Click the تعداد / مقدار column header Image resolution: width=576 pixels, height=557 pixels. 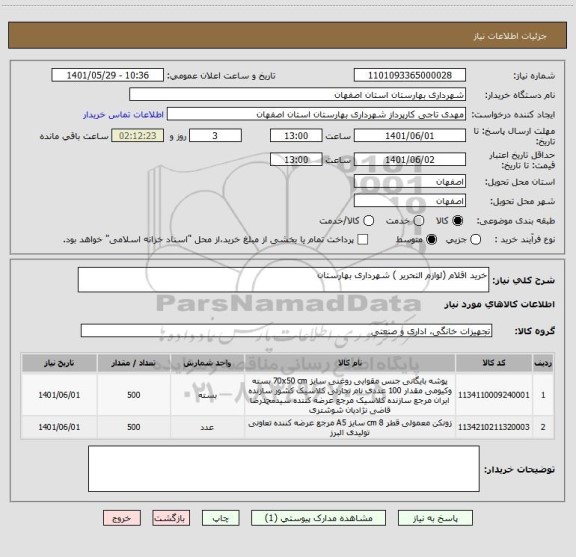[x=133, y=363]
